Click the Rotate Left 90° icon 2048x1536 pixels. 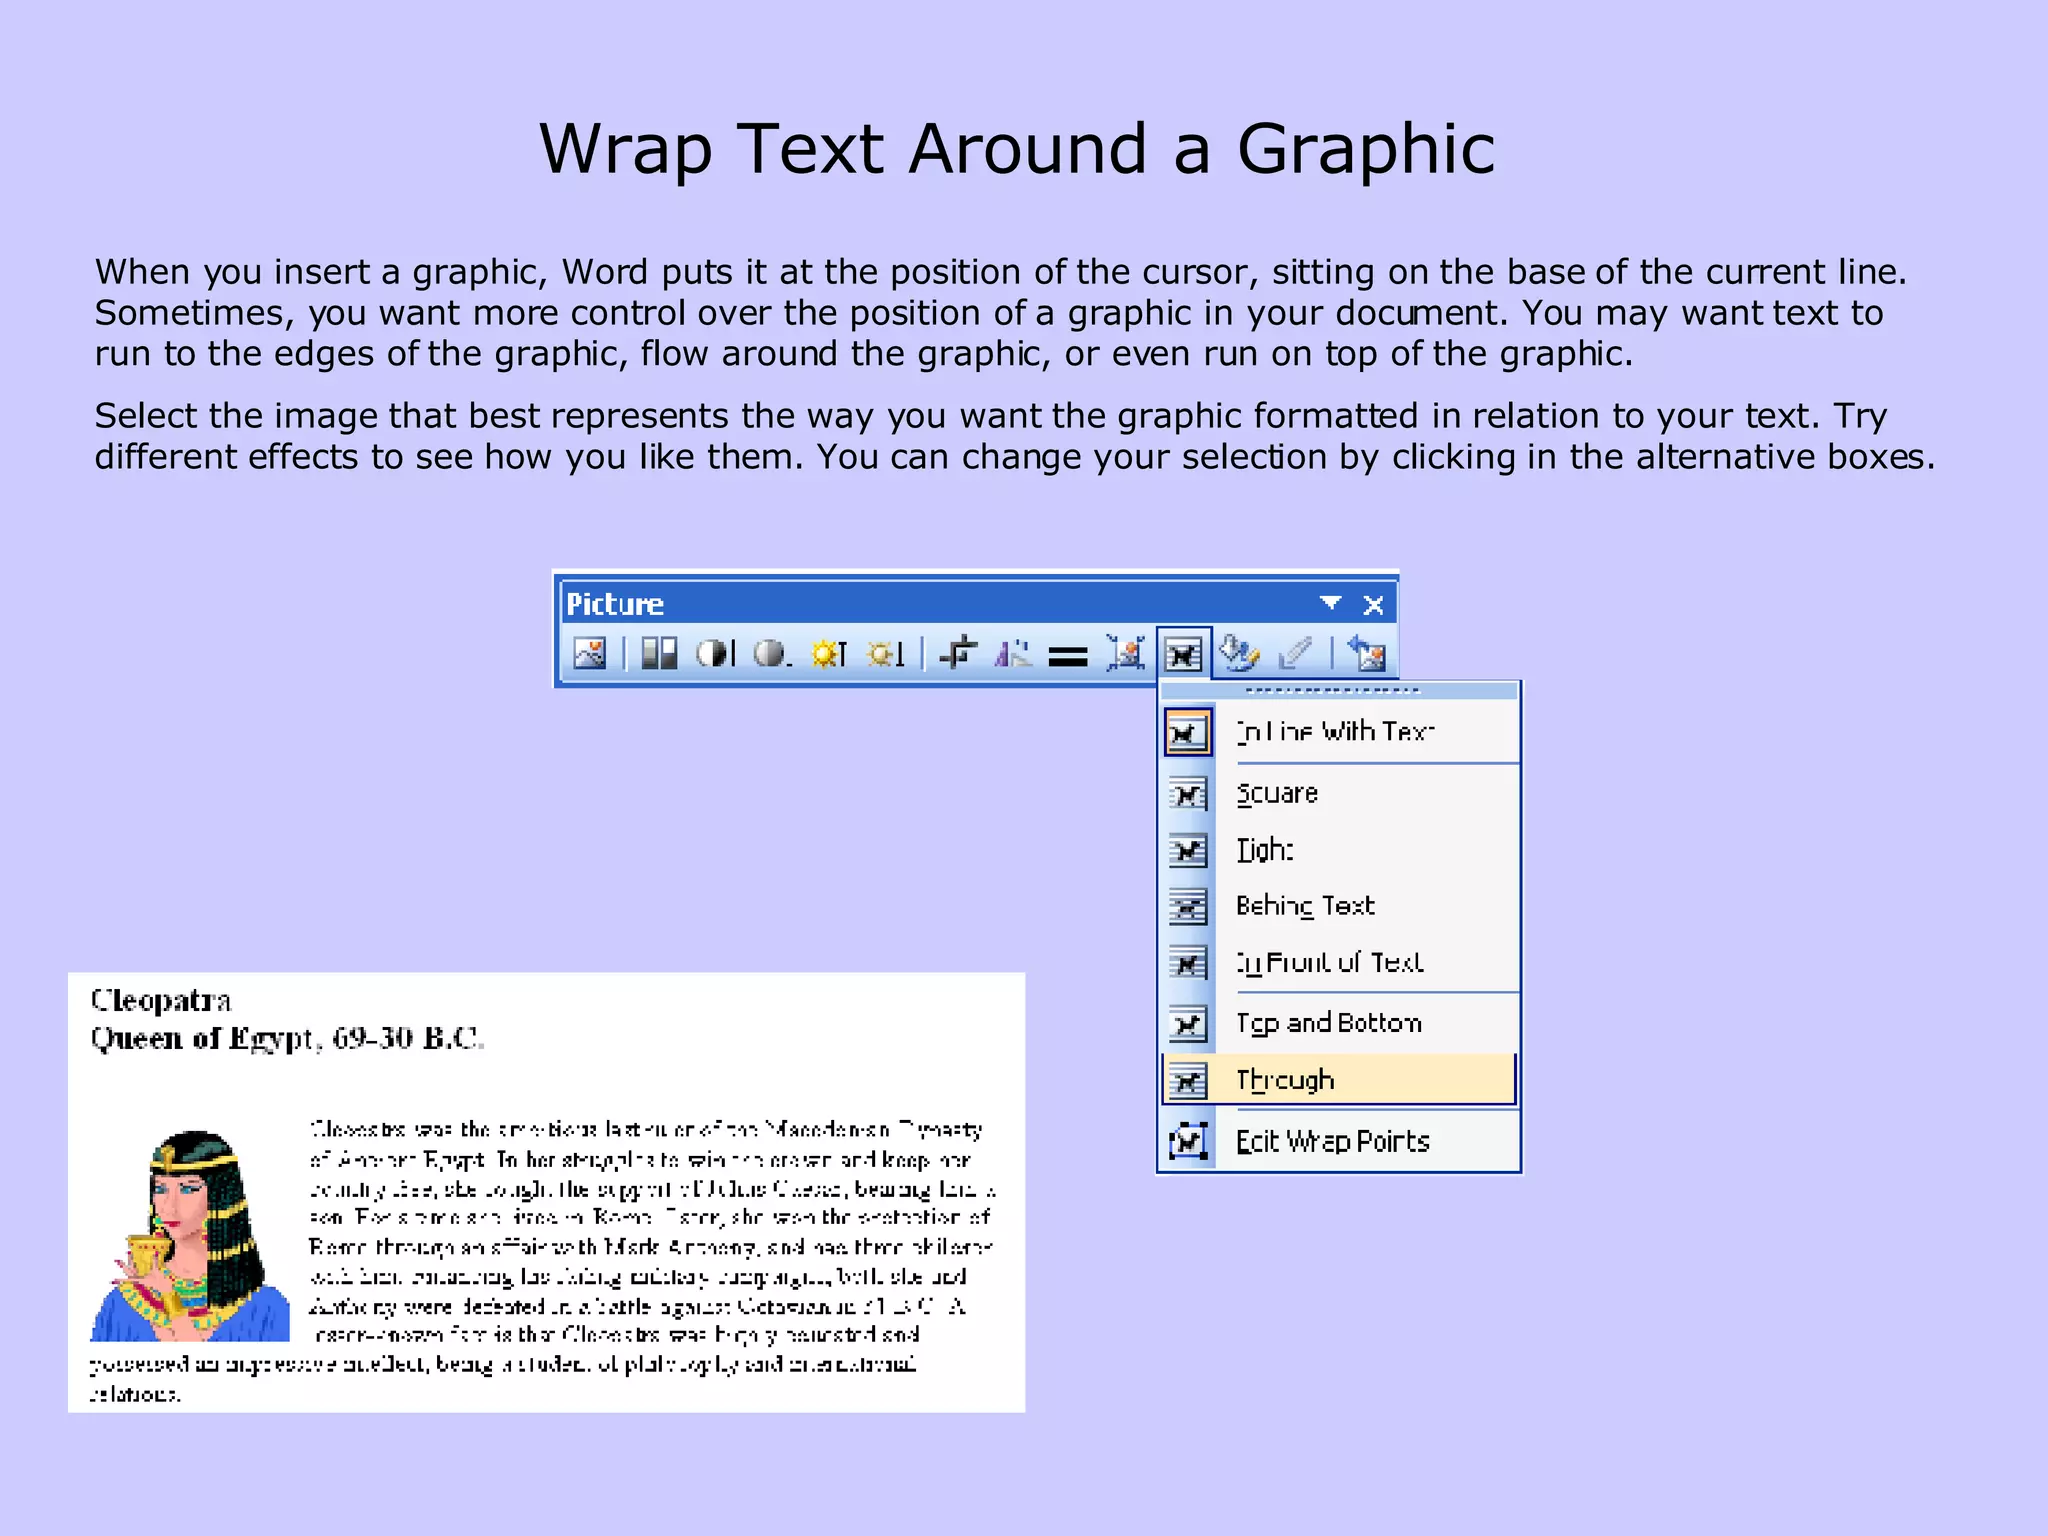(x=1013, y=654)
